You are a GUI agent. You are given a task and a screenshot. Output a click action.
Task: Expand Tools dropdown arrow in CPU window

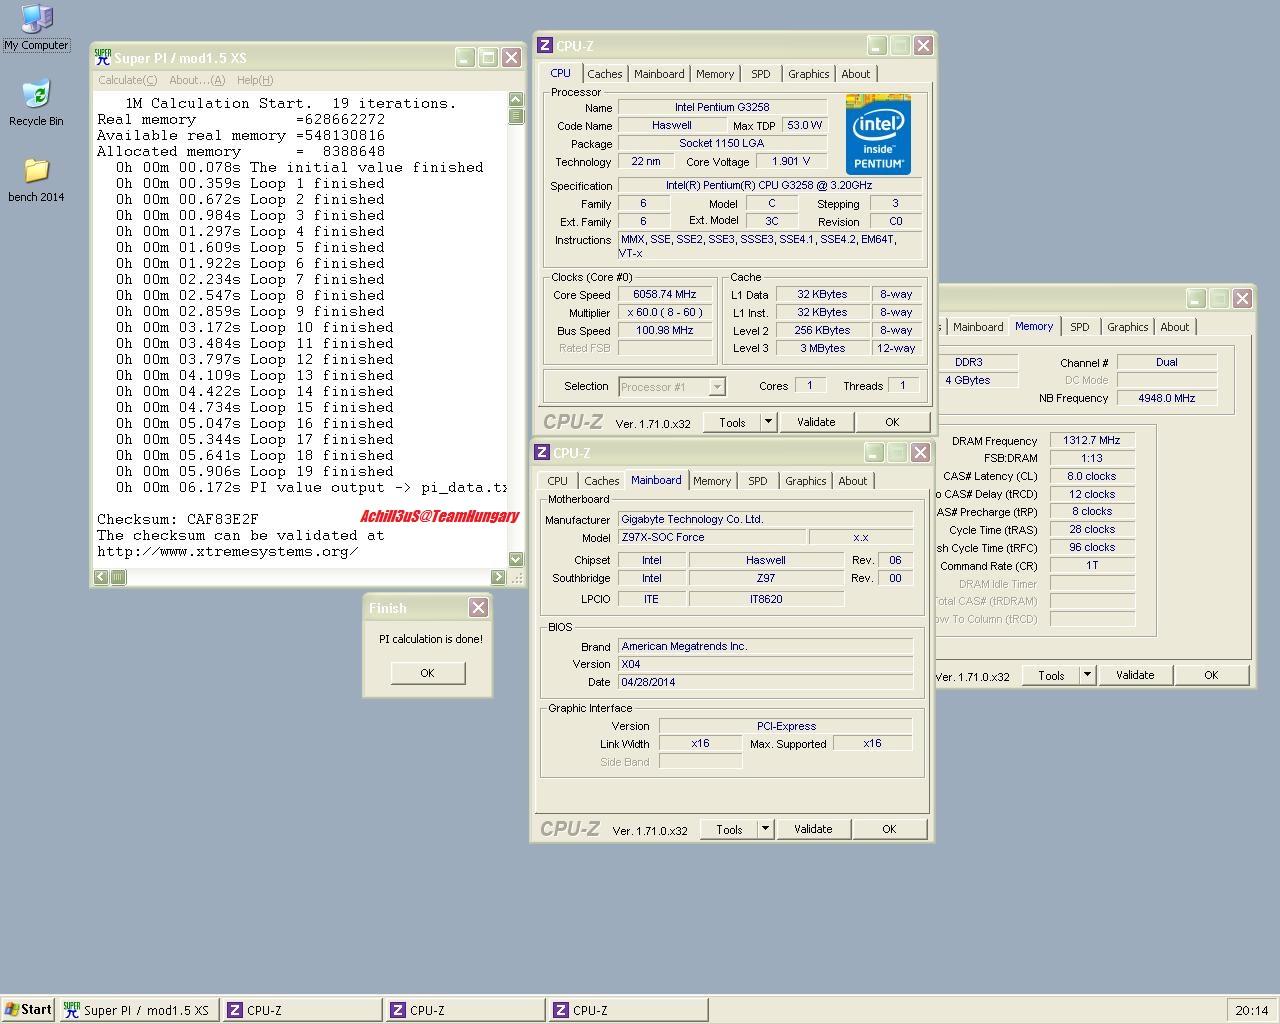(768, 422)
